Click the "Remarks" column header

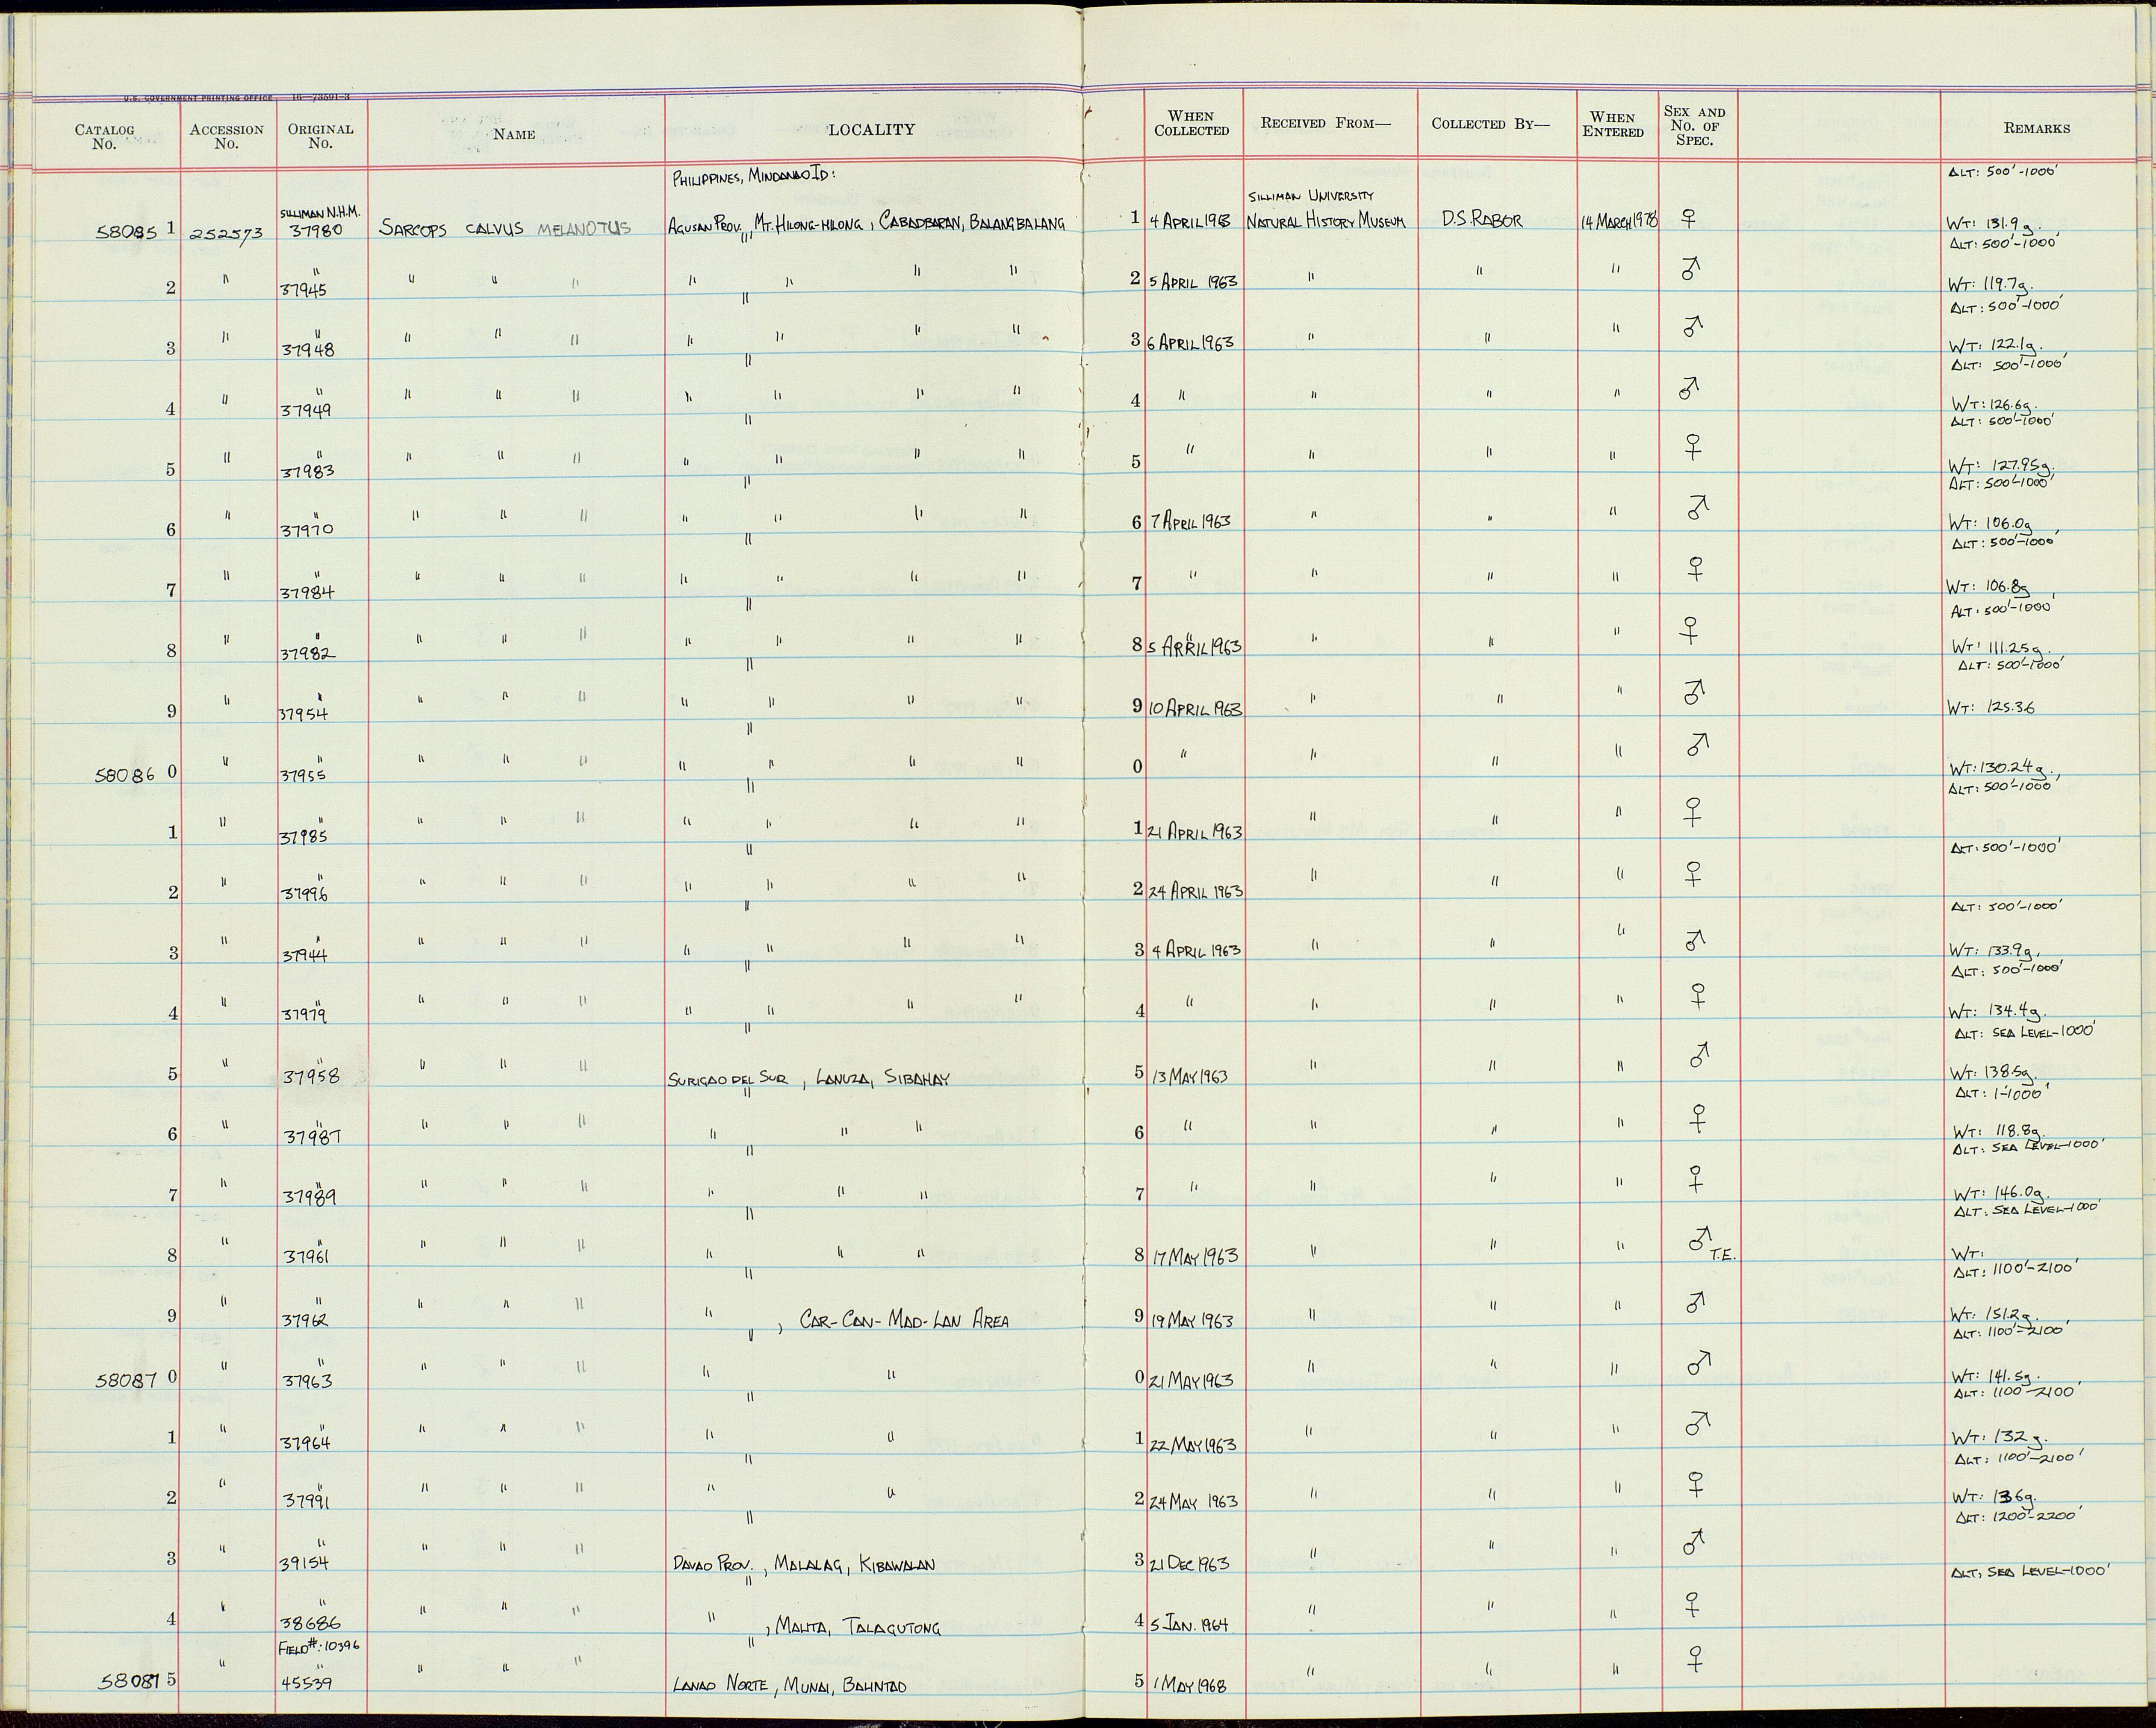[x=2037, y=128]
